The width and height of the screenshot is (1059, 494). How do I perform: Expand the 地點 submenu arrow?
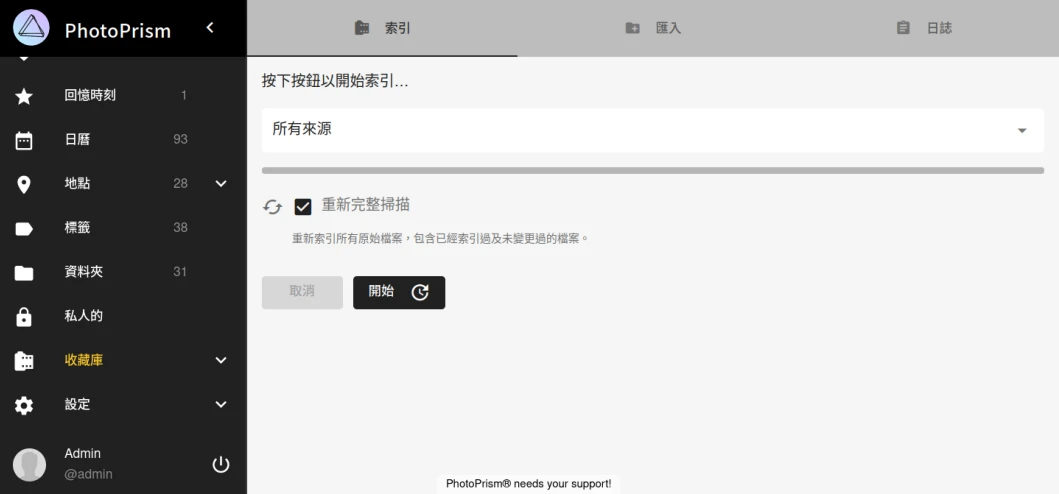point(221,184)
